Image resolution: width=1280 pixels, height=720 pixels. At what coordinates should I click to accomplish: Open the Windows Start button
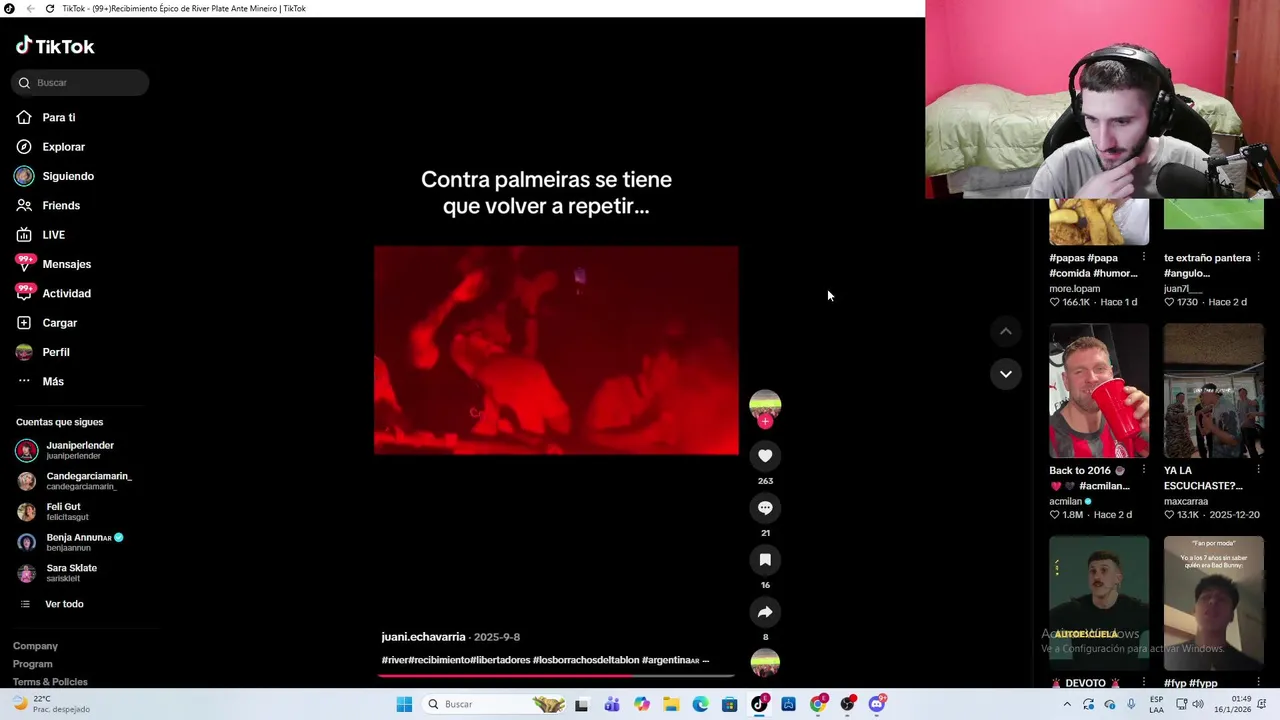(404, 704)
